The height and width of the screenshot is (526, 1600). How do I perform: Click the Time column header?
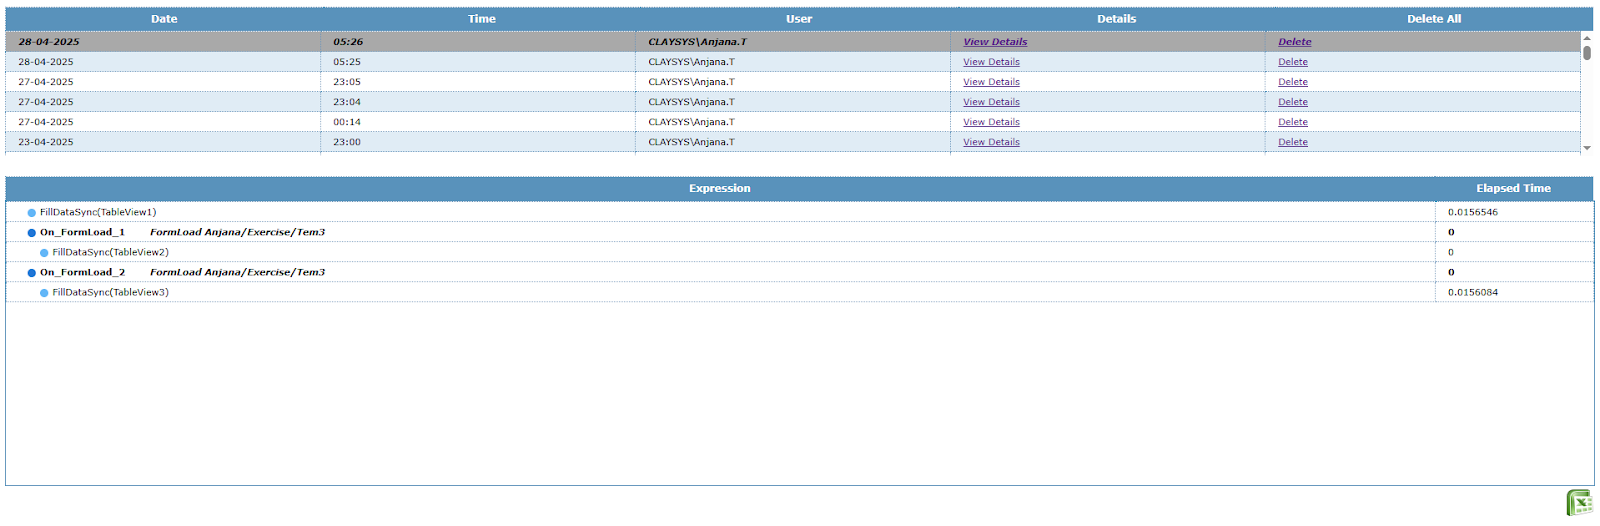482,19
